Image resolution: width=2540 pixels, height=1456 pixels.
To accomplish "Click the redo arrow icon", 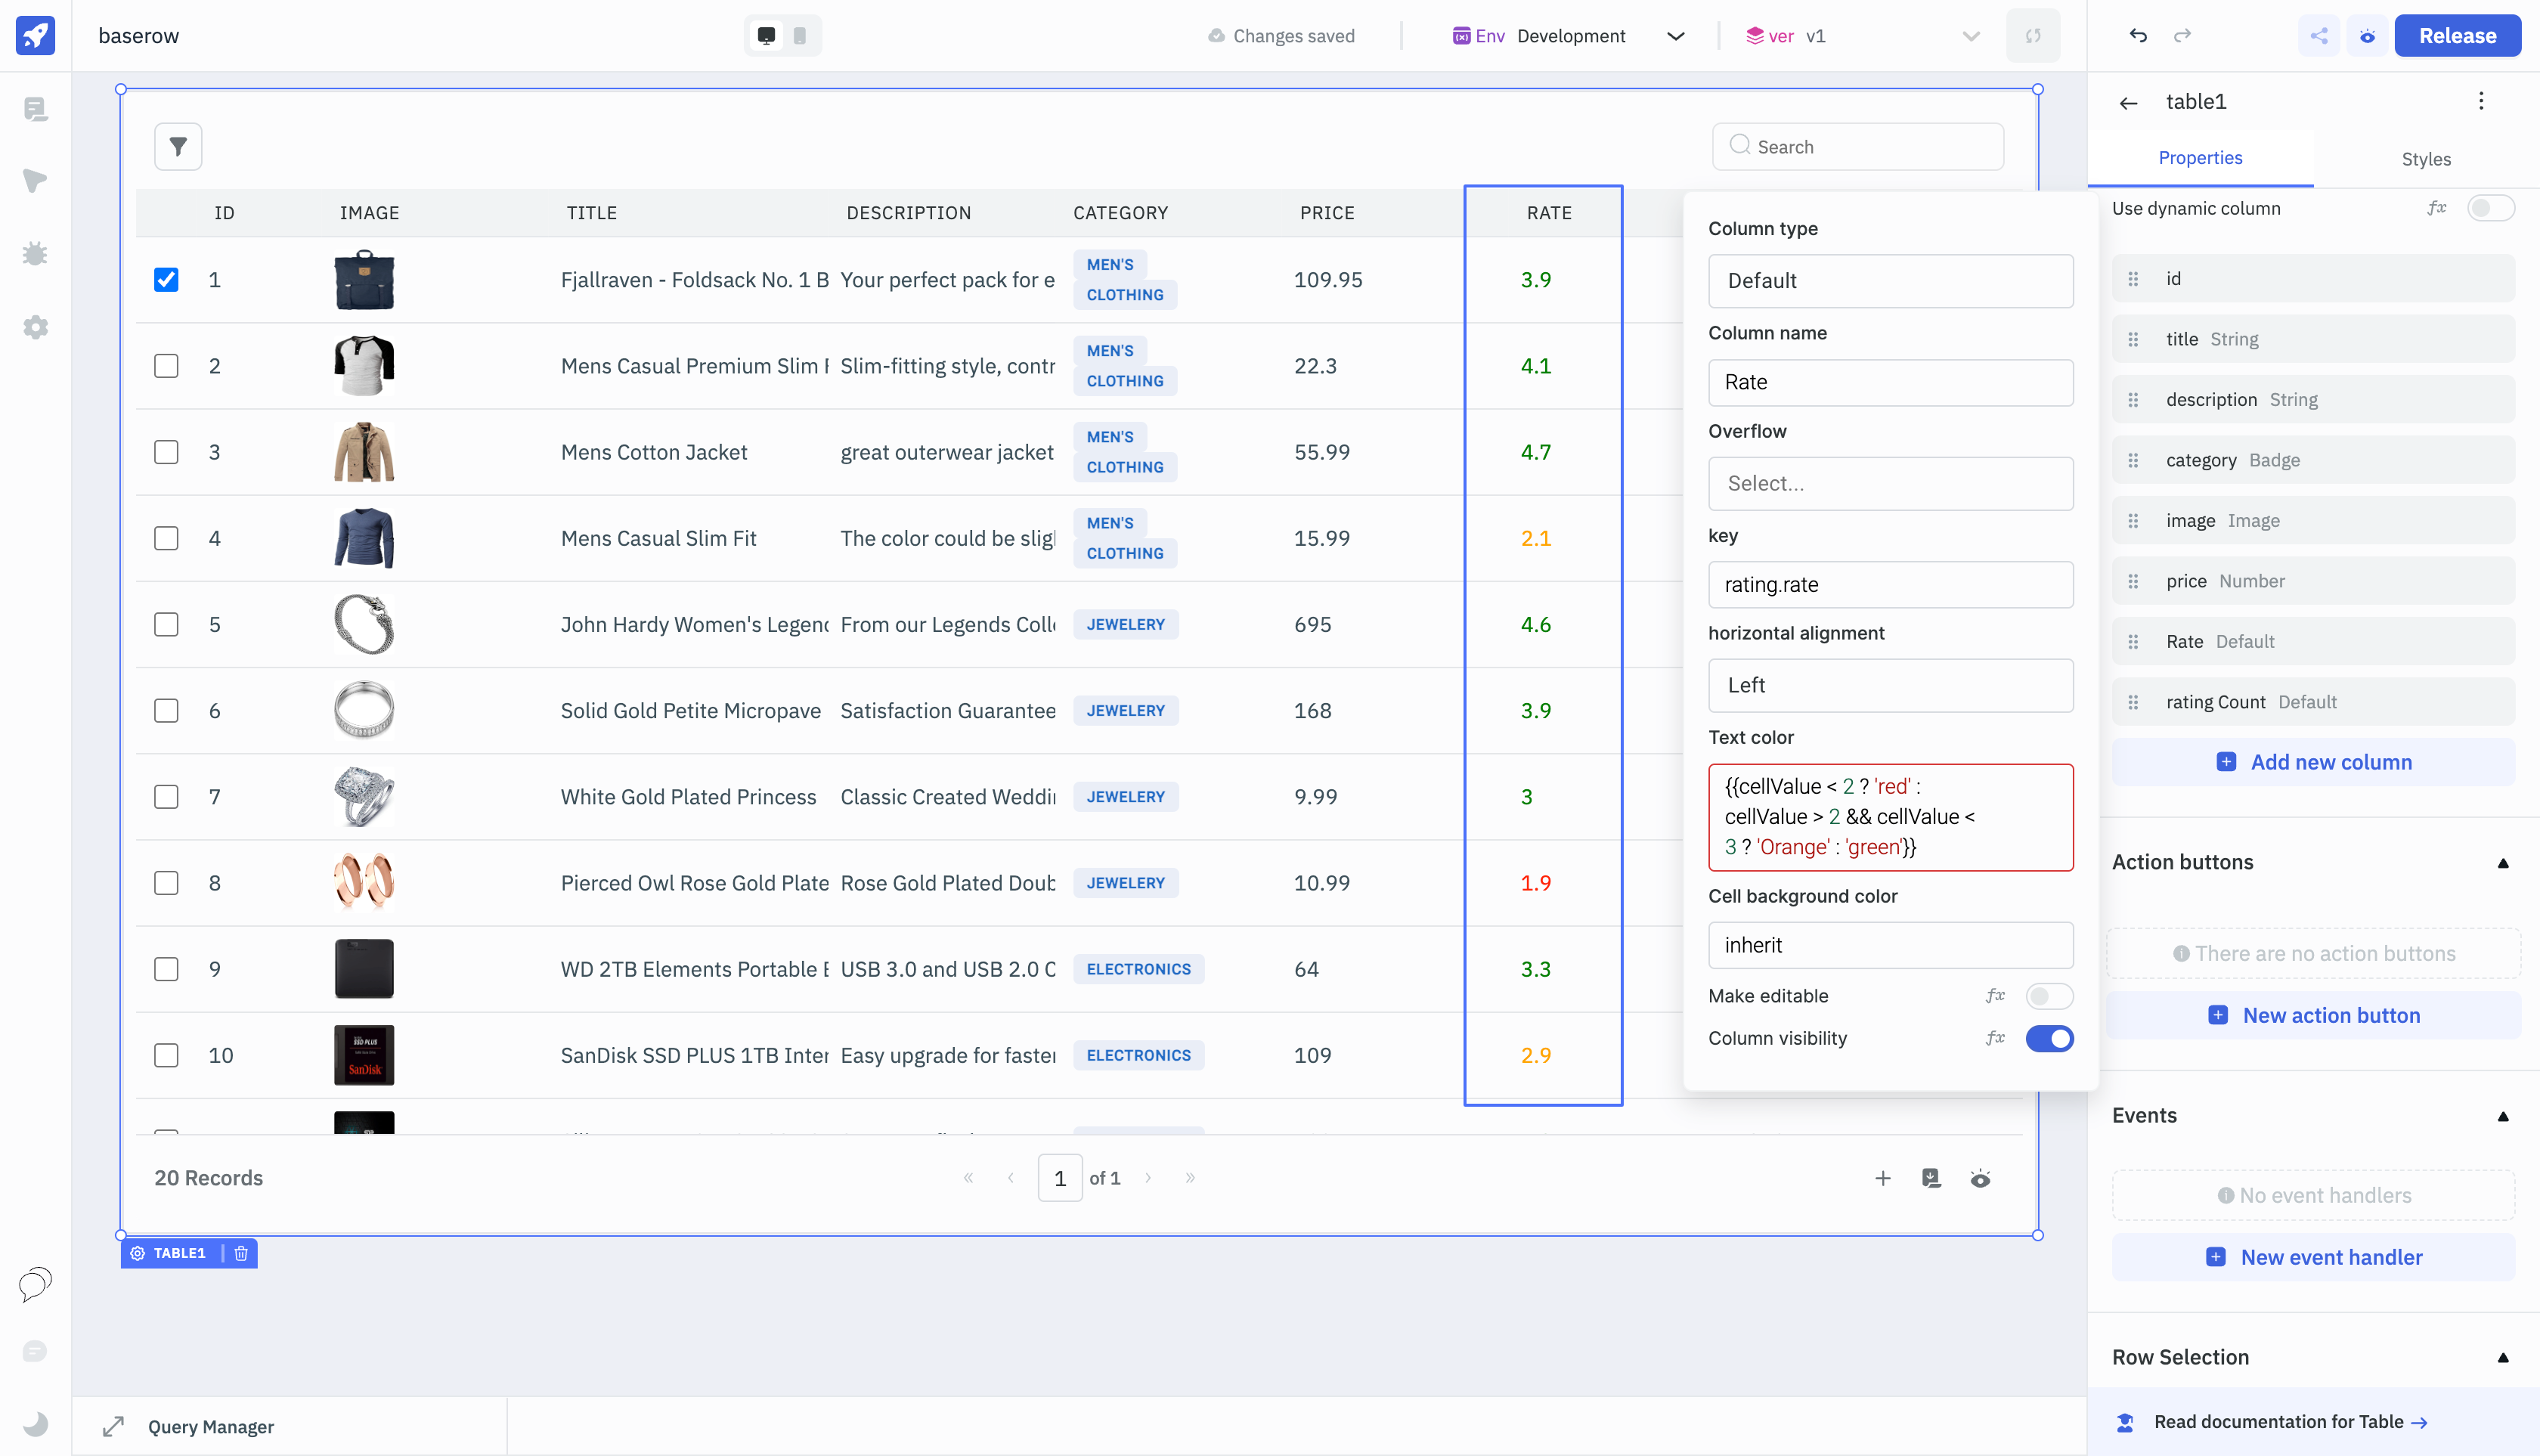I will pos(2182,36).
